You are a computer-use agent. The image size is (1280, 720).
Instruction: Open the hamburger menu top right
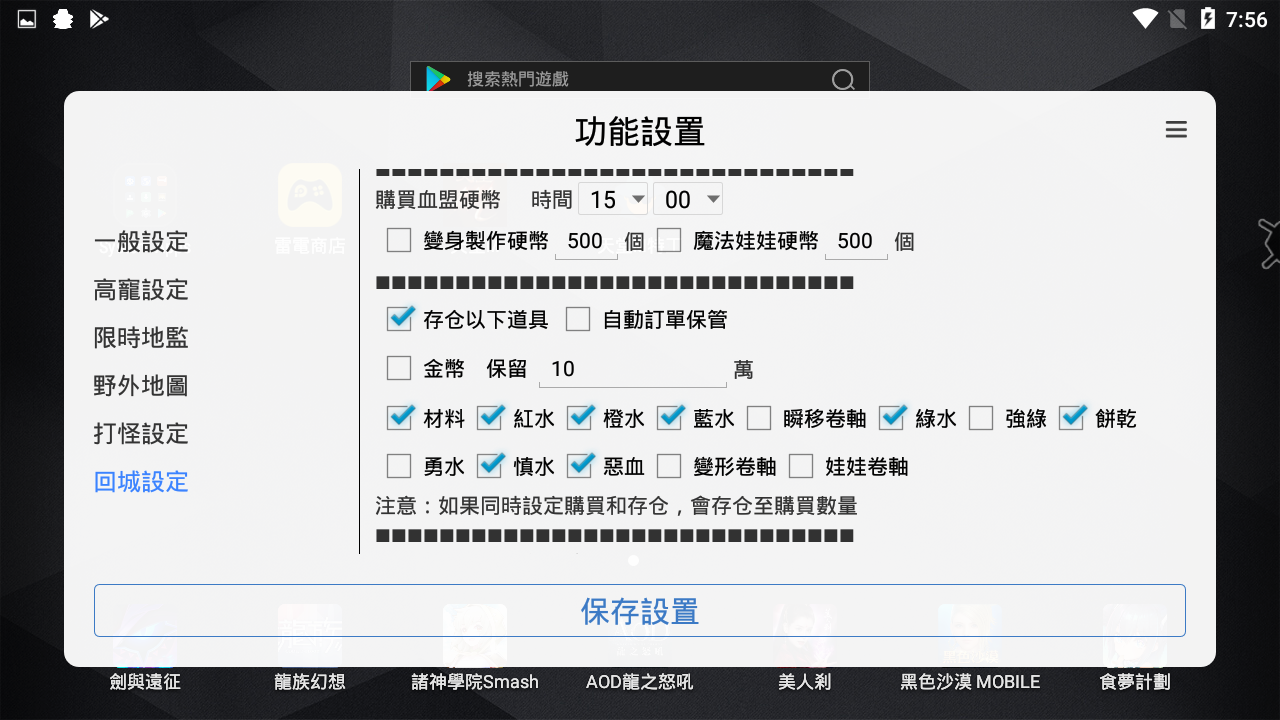pyautogui.click(x=1176, y=129)
